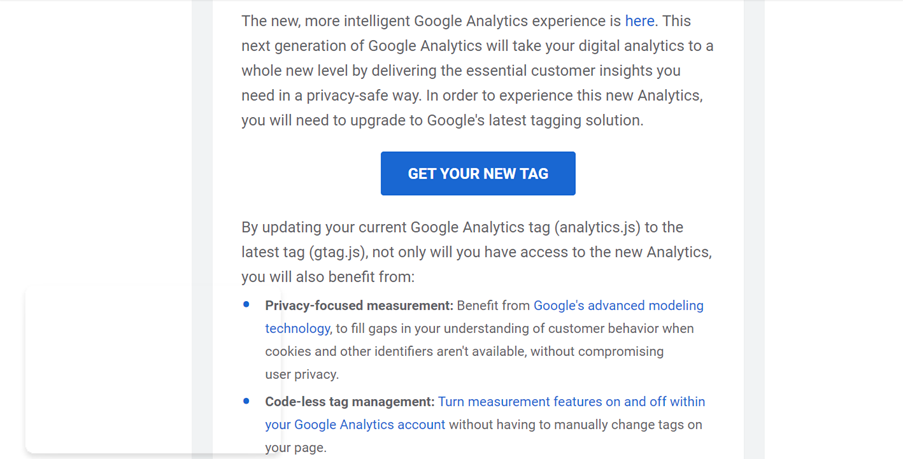The height and width of the screenshot is (459, 903).
Task: Click the "Privacy-focused measurement:" bold heading
Action: [359, 306]
